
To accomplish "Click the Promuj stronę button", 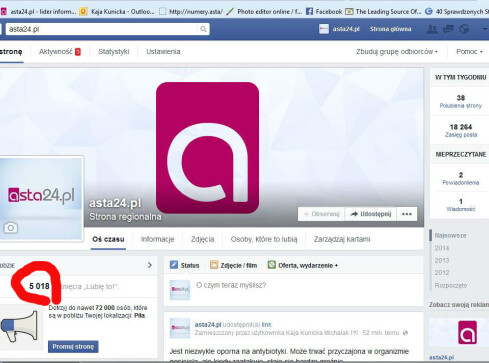I will [x=73, y=347].
